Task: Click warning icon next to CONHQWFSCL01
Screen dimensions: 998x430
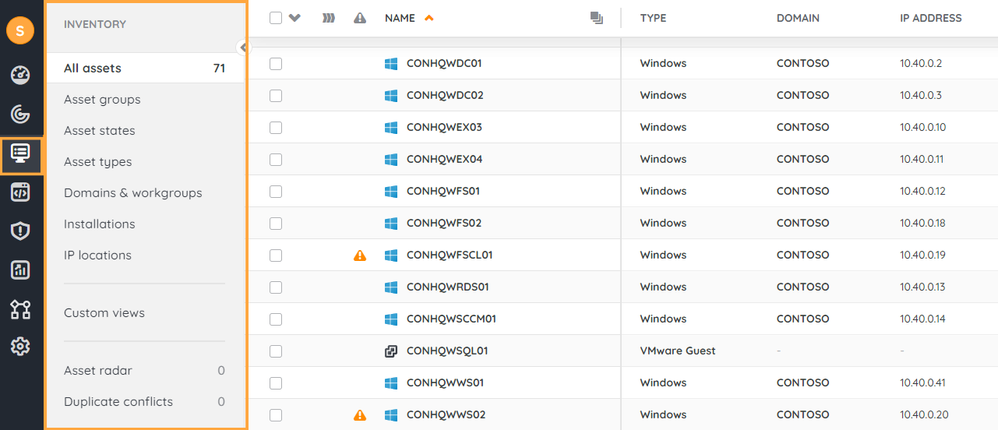Action: [x=360, y=256]
